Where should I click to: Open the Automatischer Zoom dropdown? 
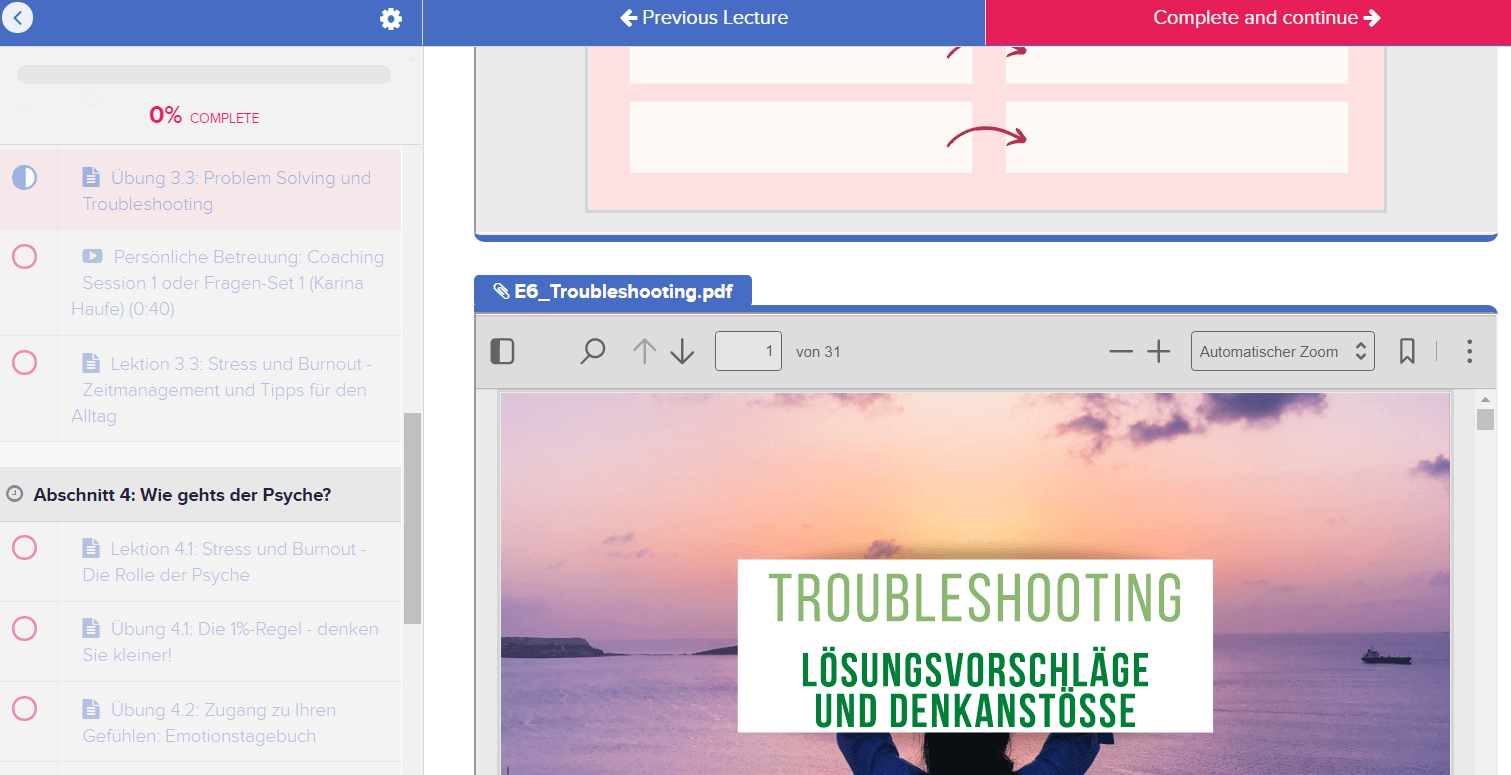(1282, 351)
